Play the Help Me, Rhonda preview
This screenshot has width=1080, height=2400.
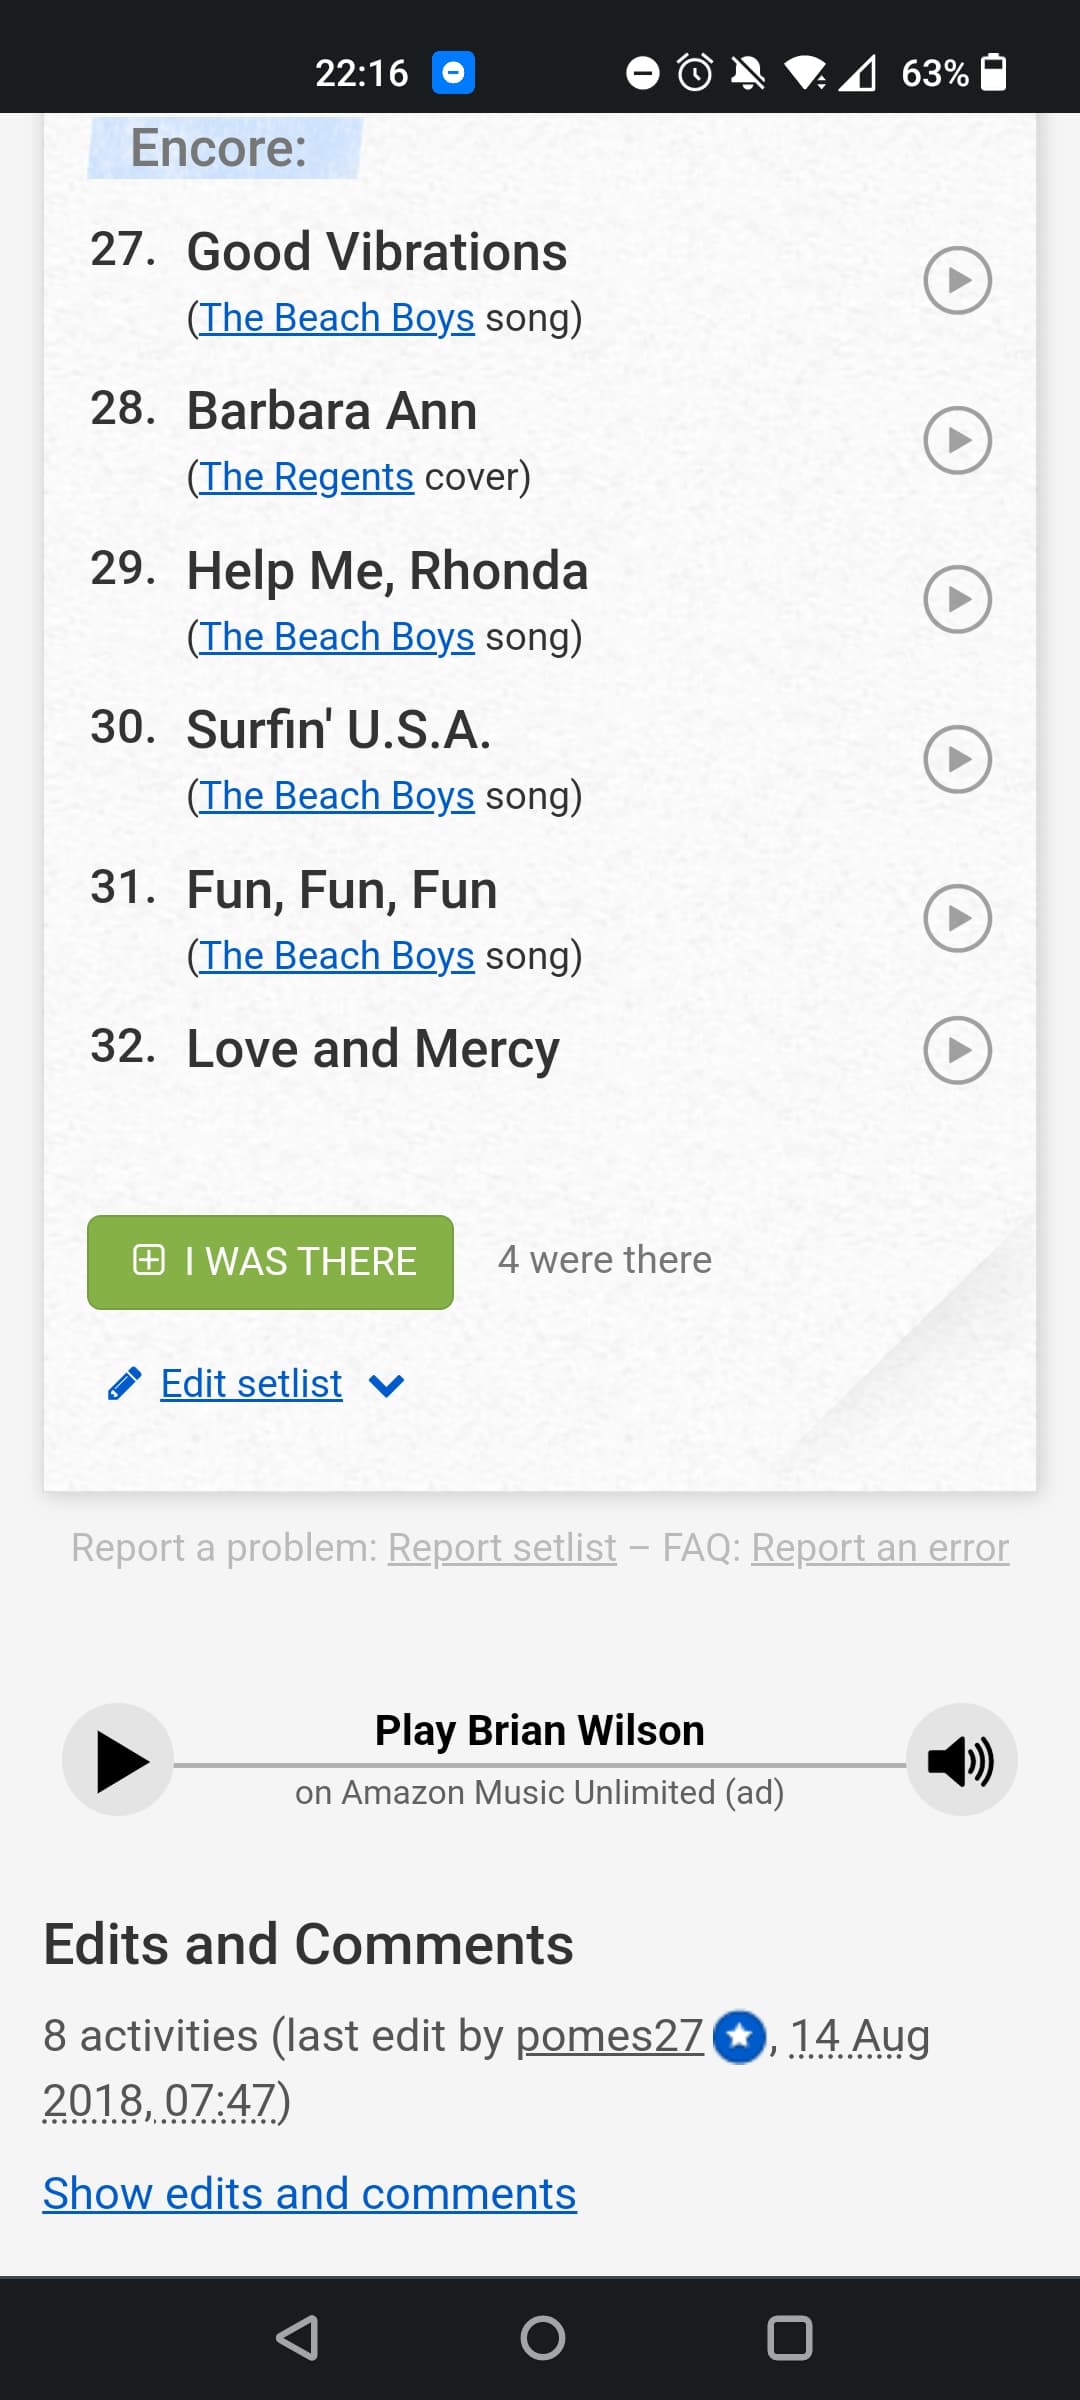[957, 599]
